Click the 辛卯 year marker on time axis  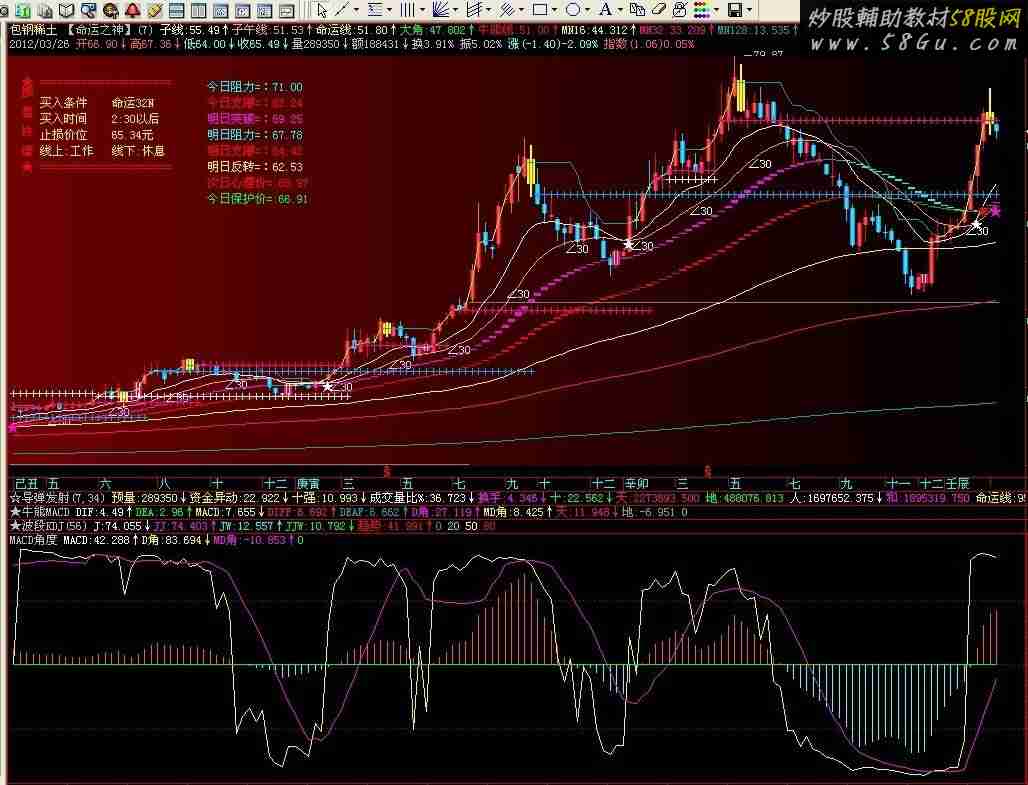636,484
